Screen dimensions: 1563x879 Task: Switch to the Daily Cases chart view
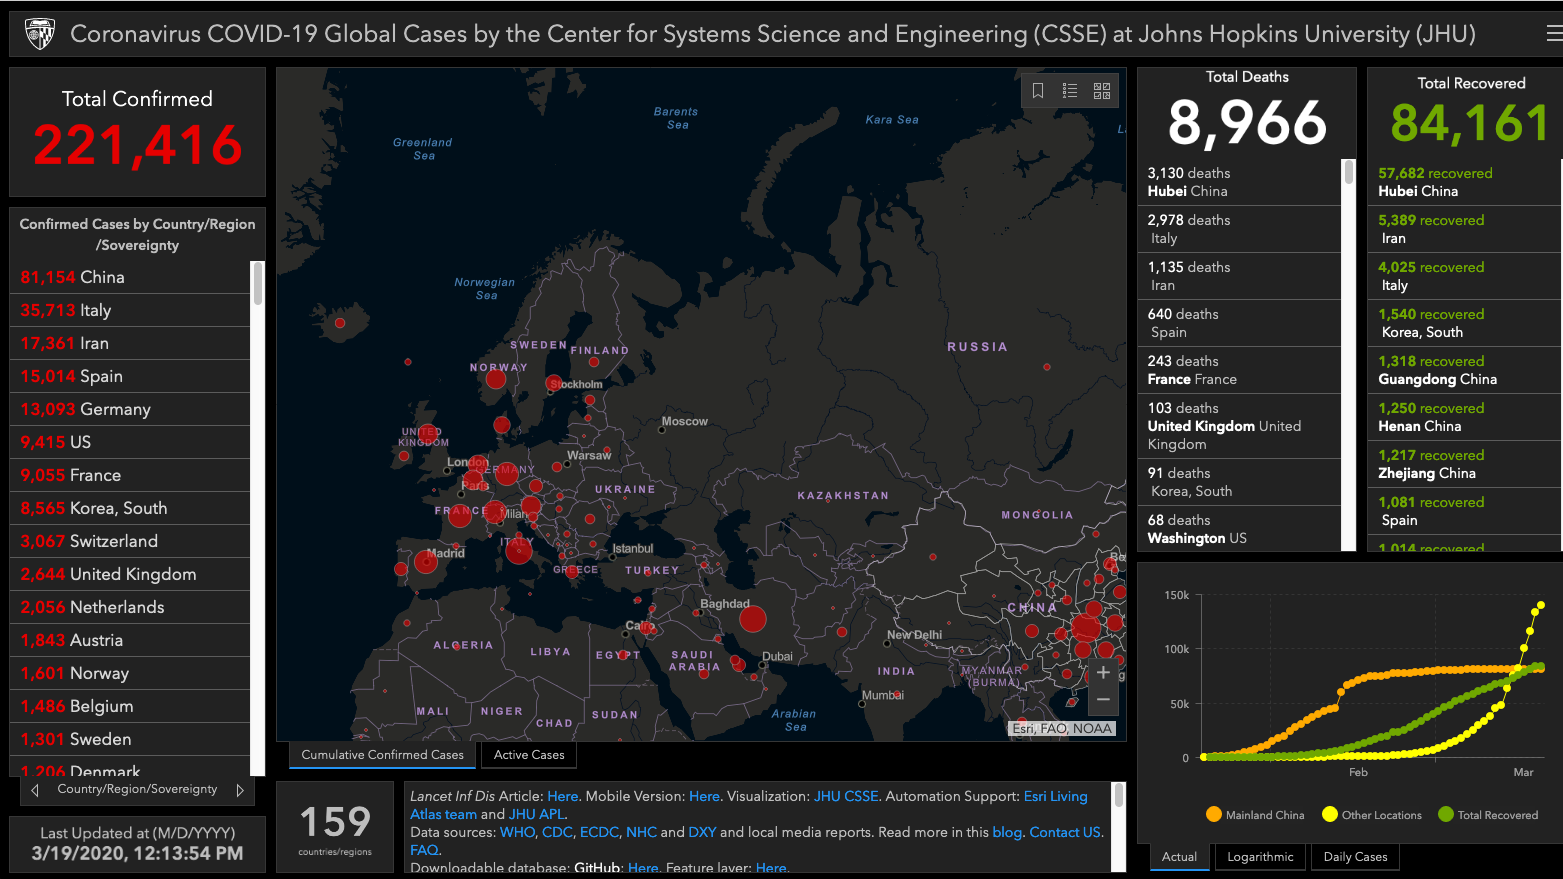1355,857
